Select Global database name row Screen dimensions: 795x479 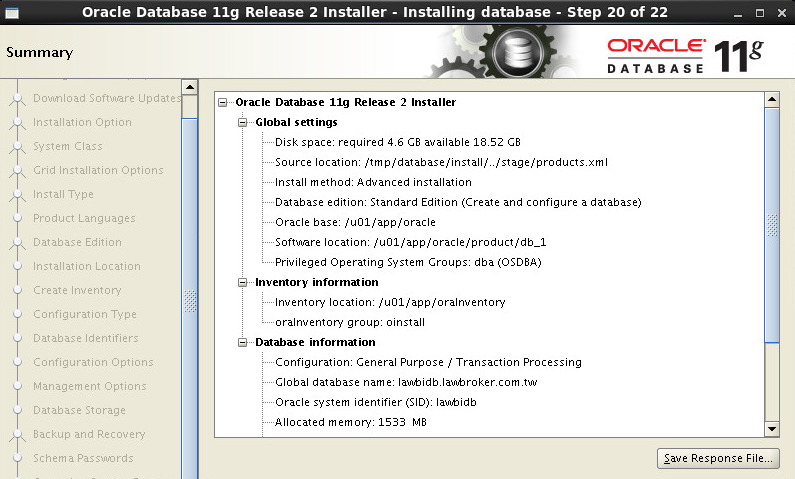[406, 383]
